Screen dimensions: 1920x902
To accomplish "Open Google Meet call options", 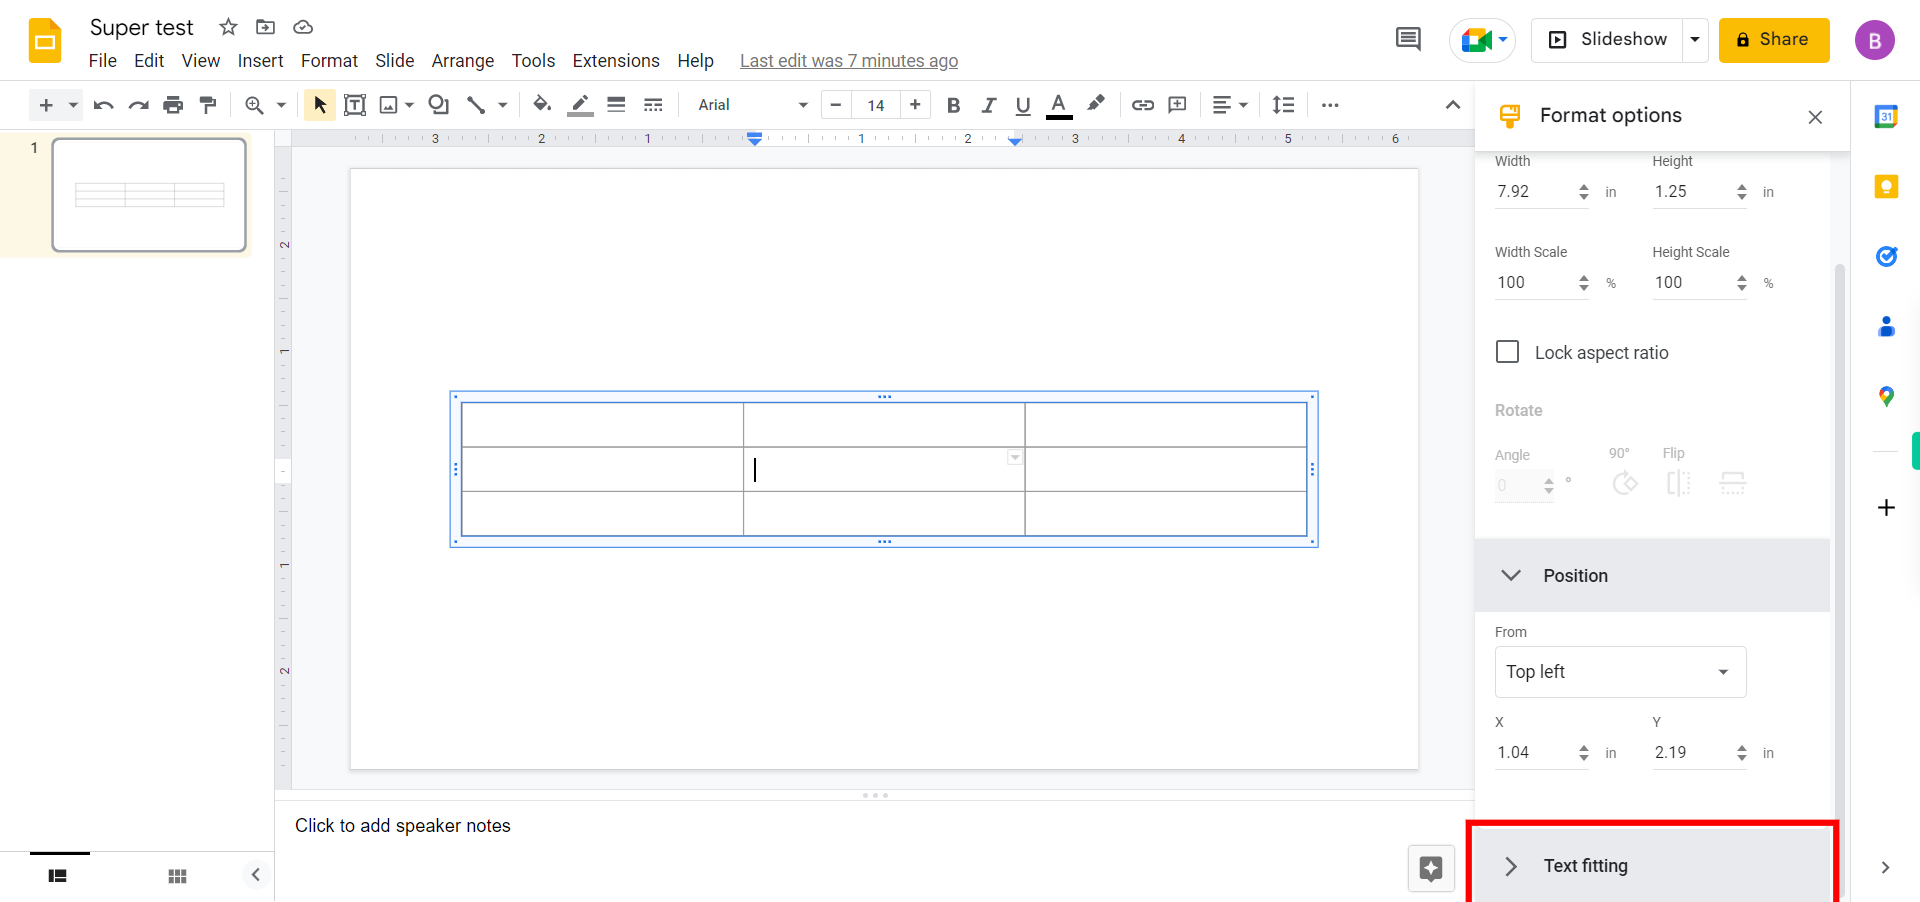I will coord(1483,40).
